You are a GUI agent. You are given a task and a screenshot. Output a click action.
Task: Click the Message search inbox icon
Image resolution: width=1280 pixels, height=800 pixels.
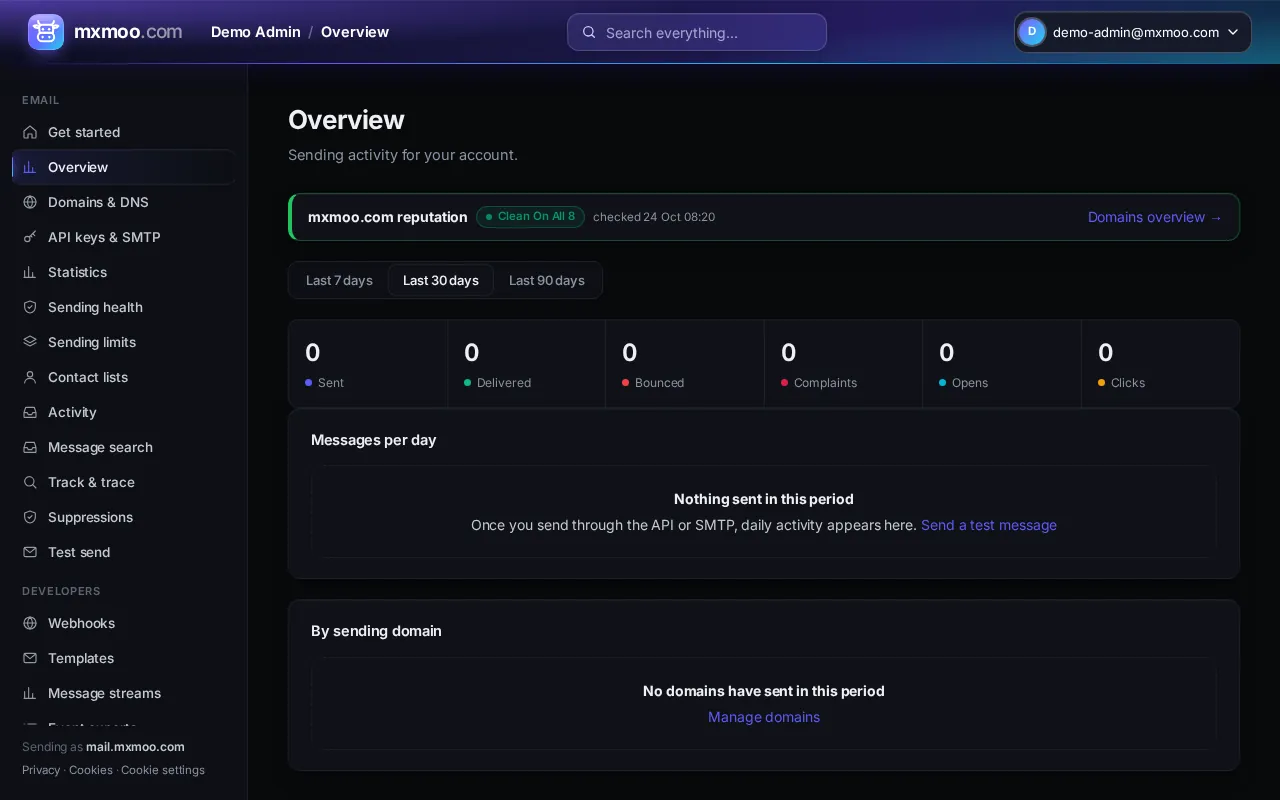[30, 447]
